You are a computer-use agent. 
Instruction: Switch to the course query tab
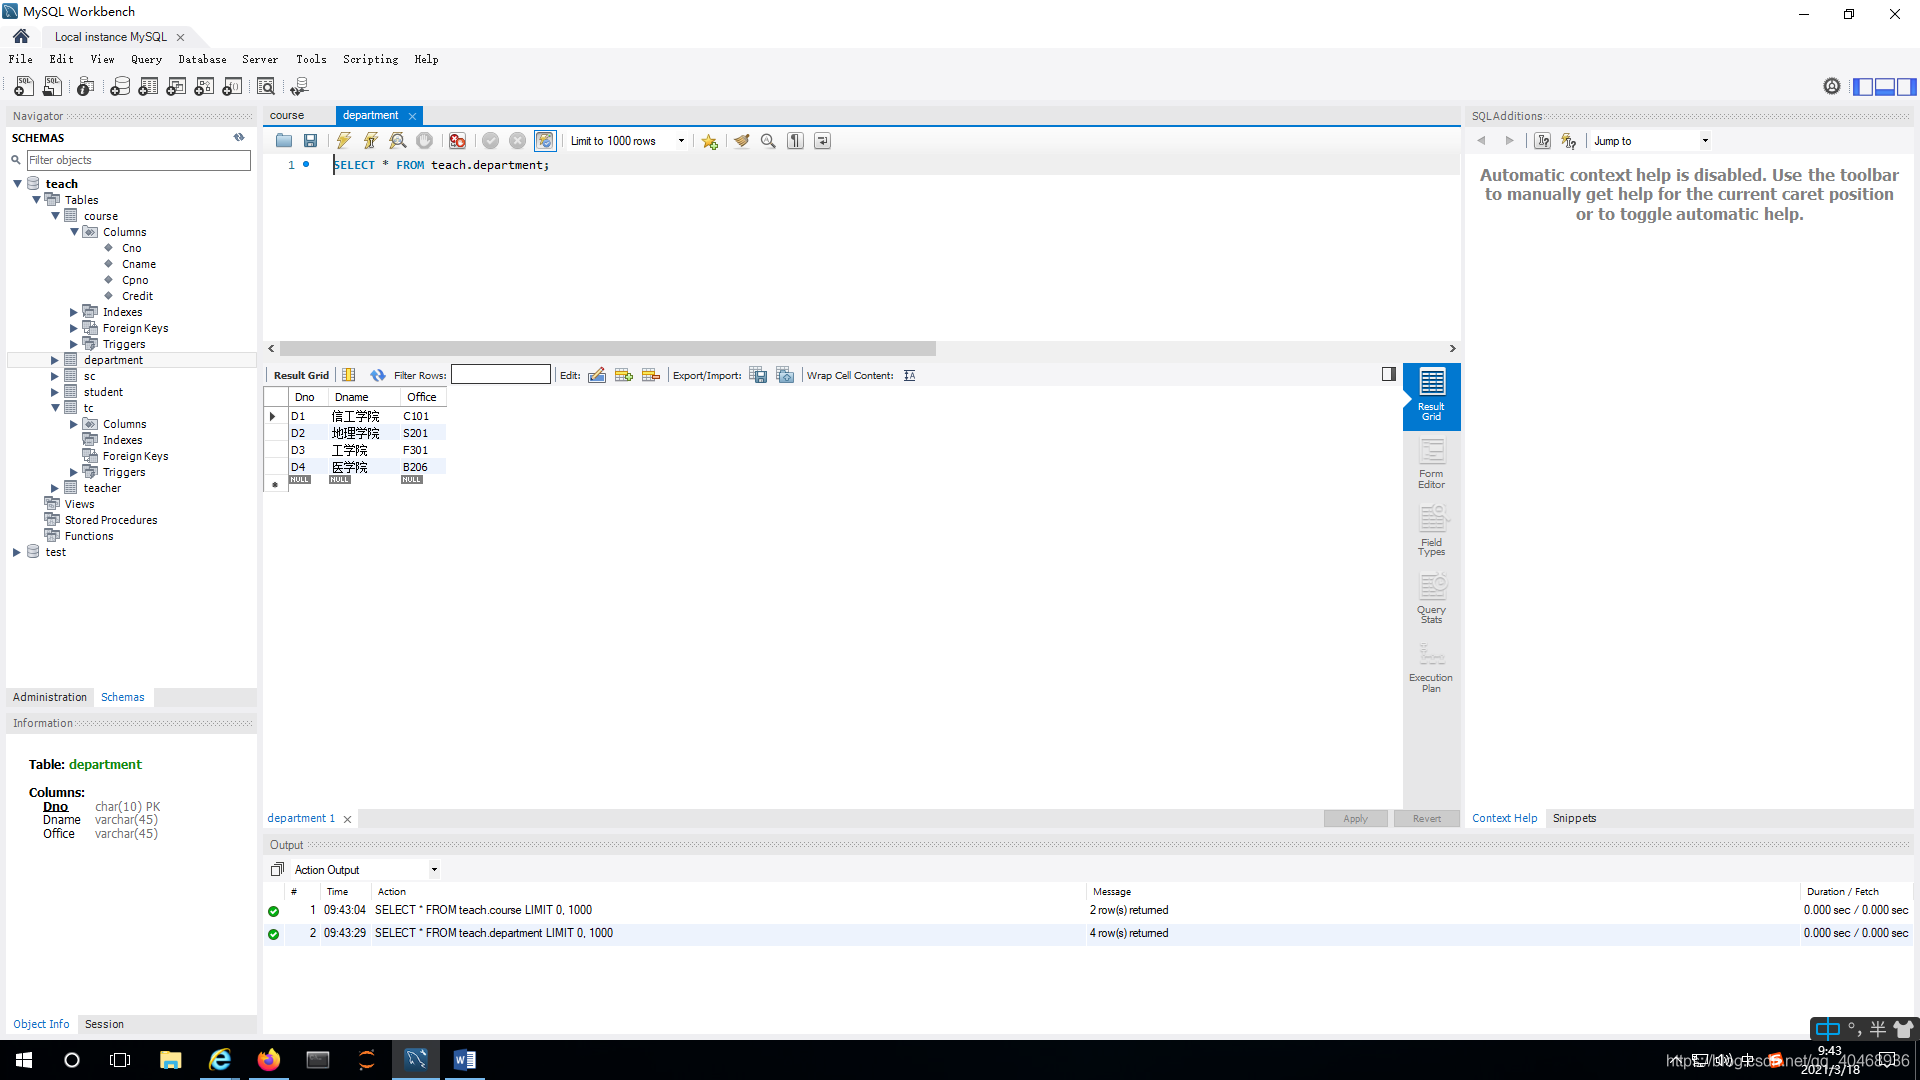click(287, 115)
